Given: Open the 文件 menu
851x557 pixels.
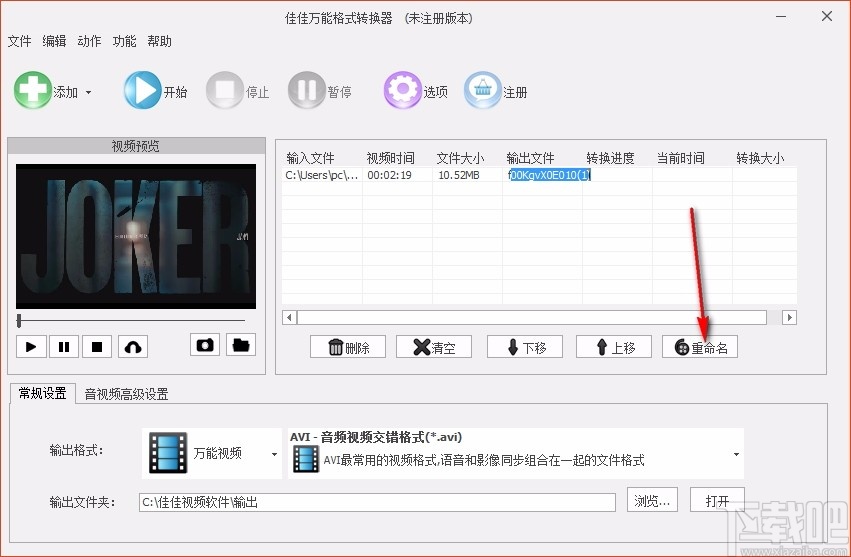Looking at the screenshot, I should coord(20,41).
